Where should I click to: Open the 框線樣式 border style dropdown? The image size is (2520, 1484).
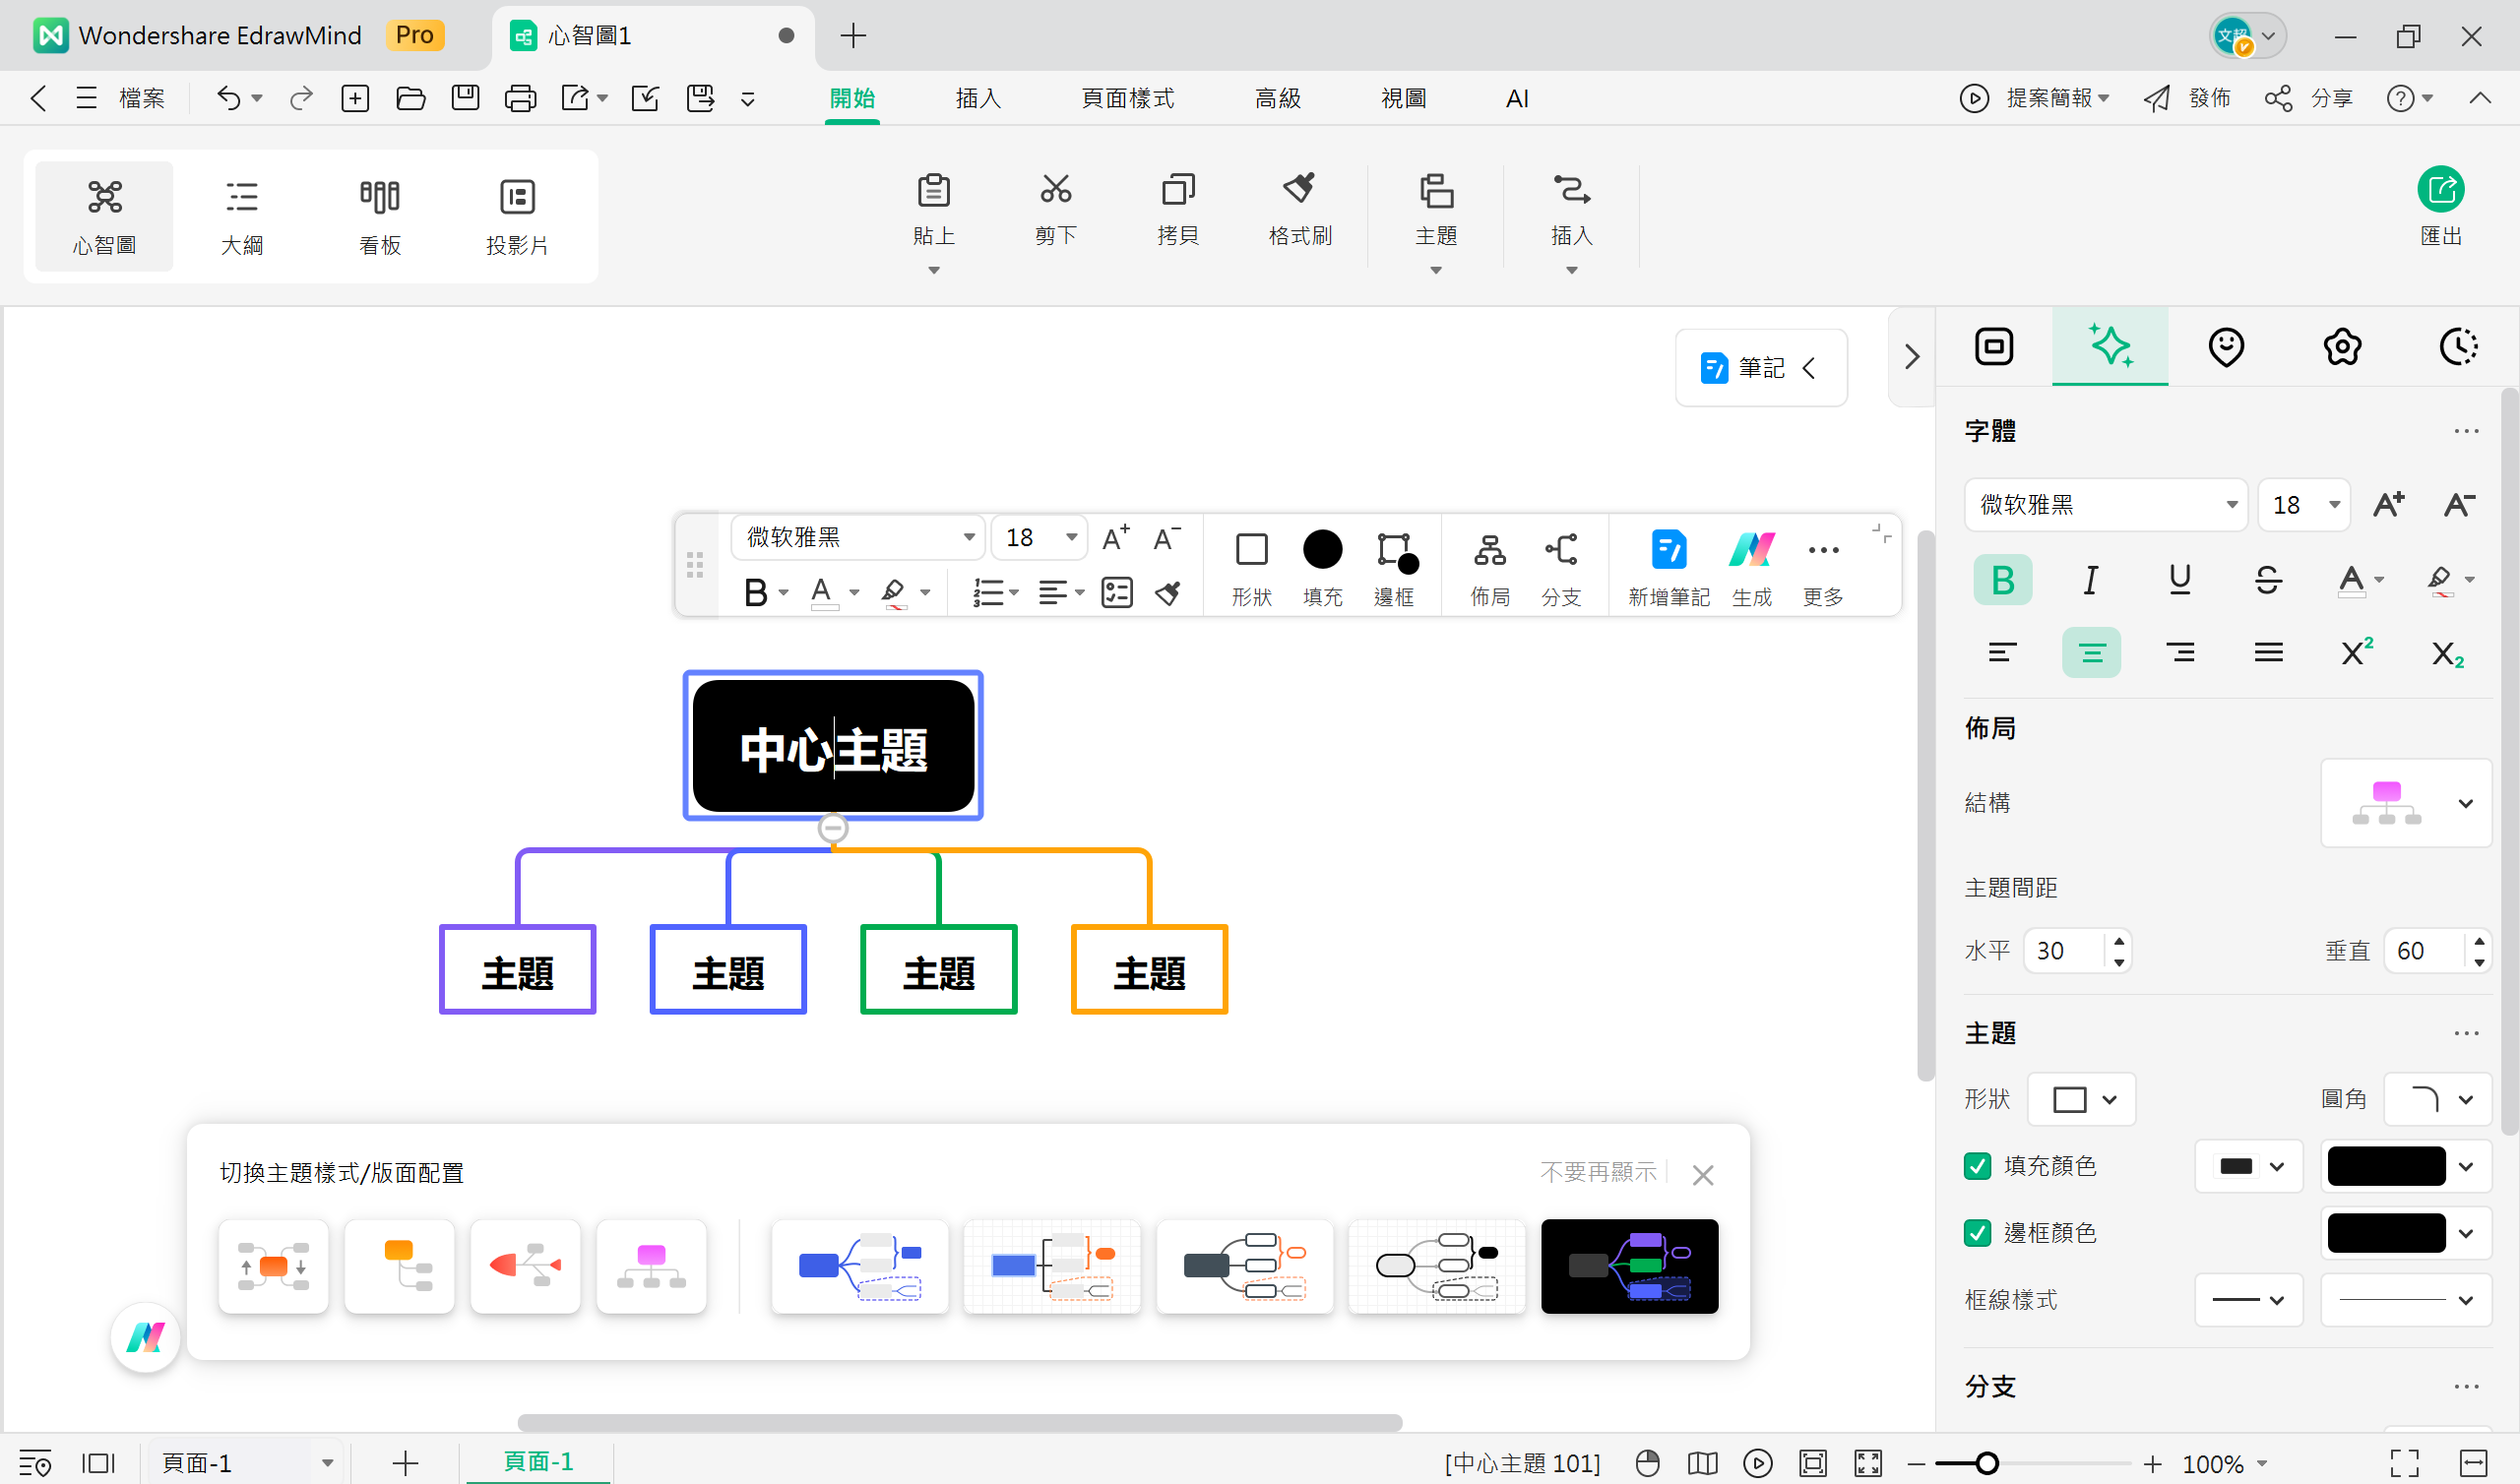(x=2249, y=1299)
